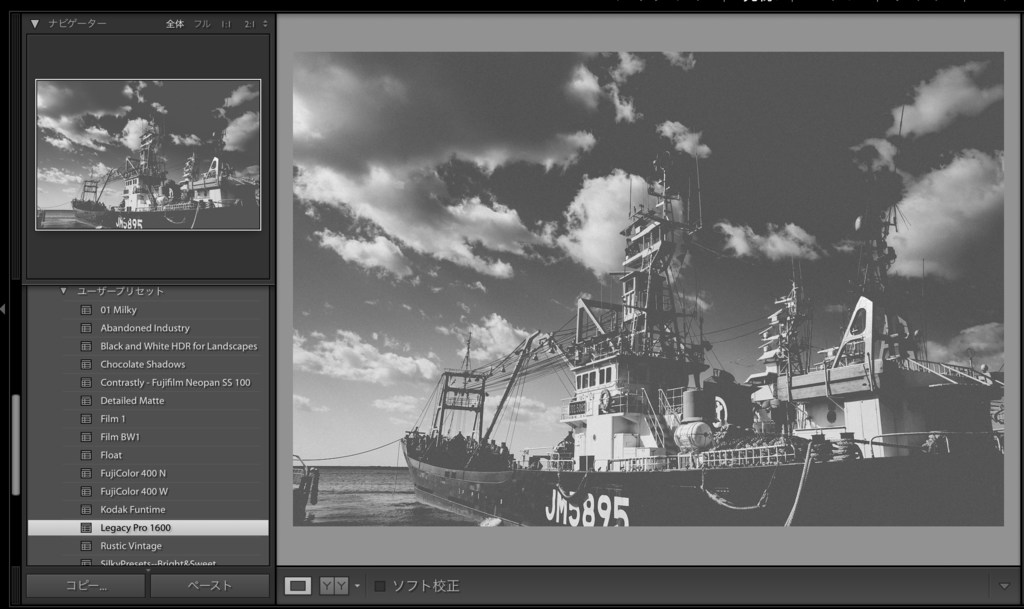Toggle left panel visibility arrow on edge
This screenshot has height=609, width=1024.
tap(3, 309)
